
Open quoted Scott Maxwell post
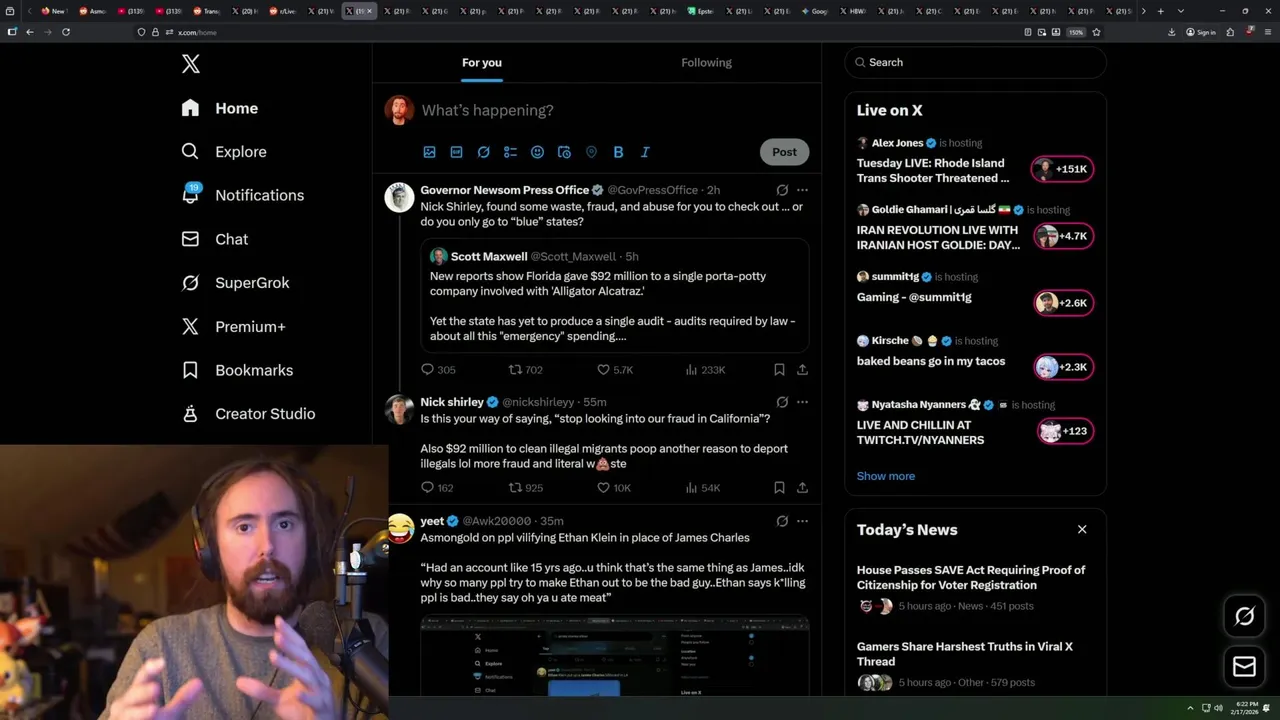[x=615, y=295]
